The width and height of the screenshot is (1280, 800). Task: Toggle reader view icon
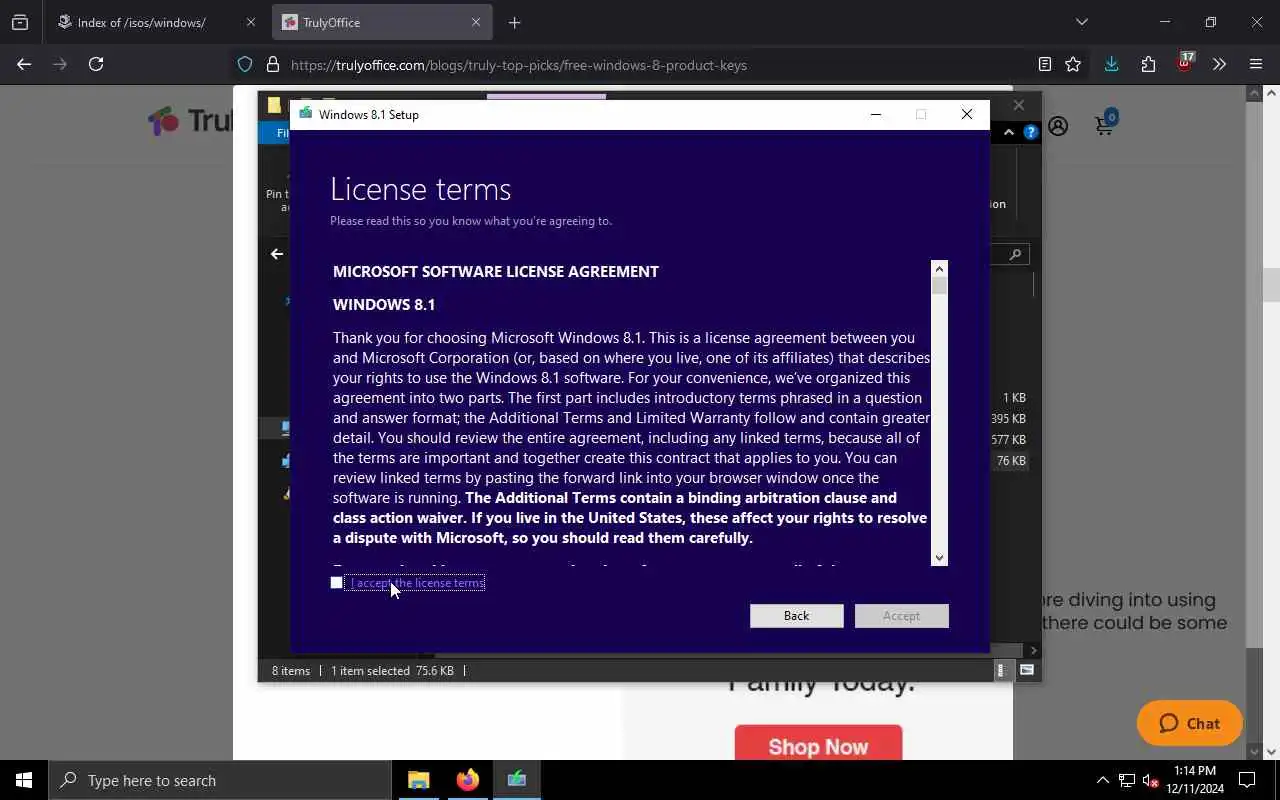point(1044,64)
